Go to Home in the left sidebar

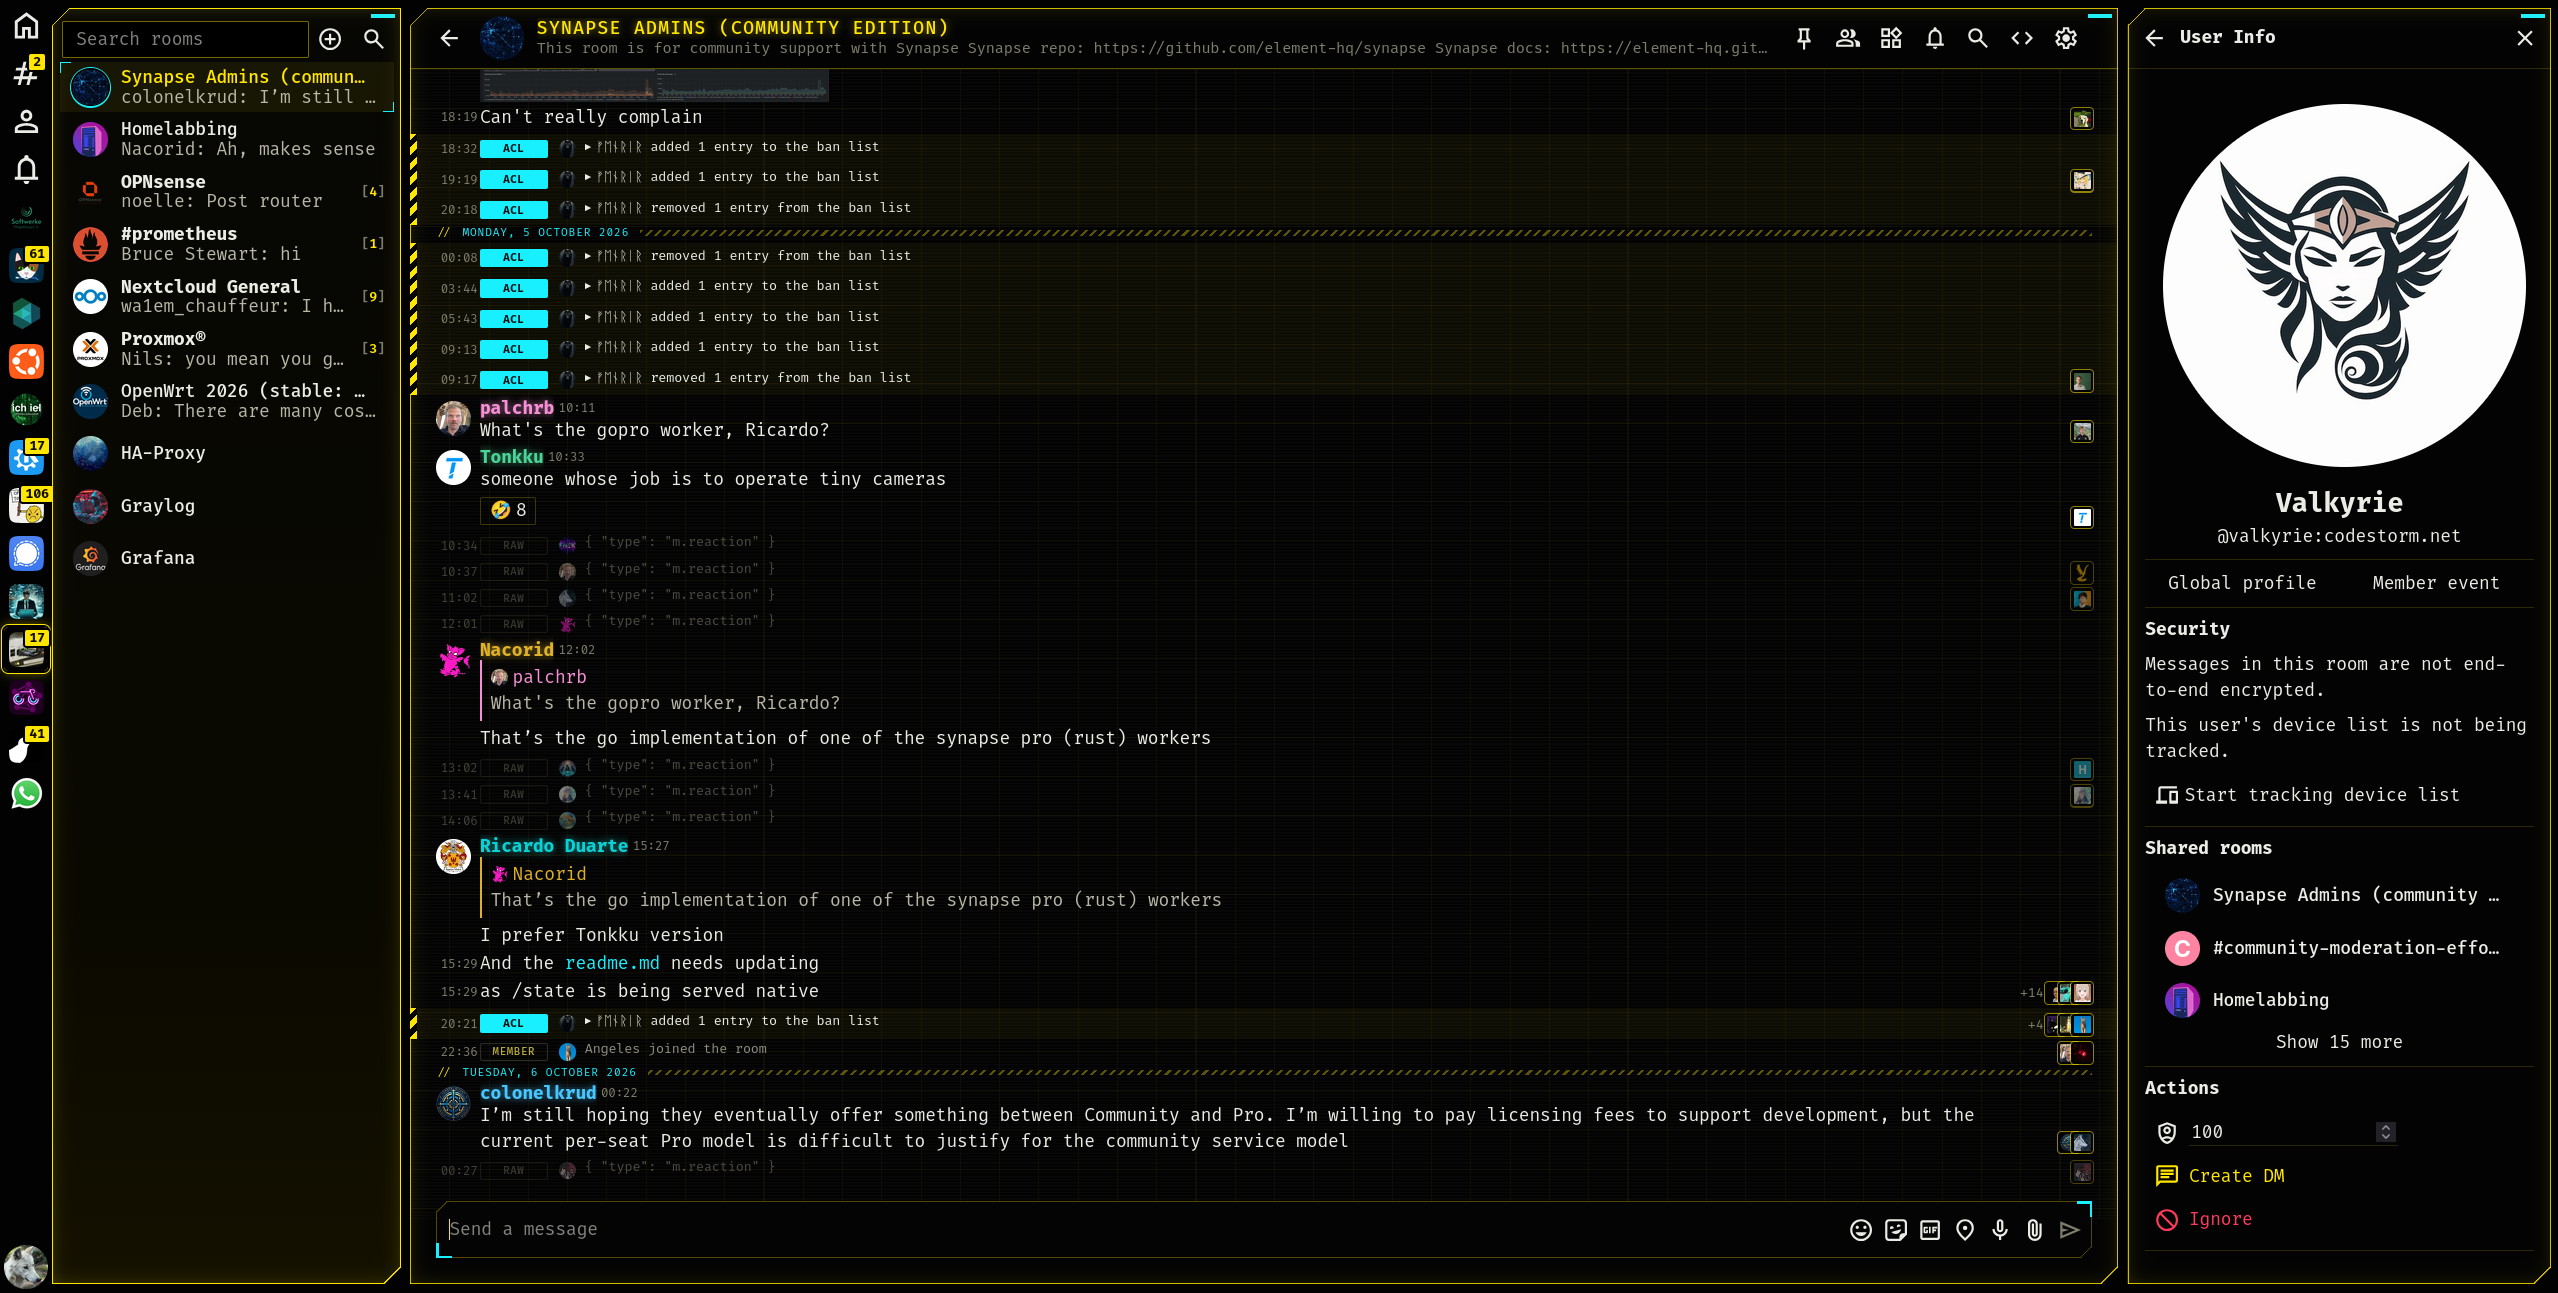click(26, 26)
